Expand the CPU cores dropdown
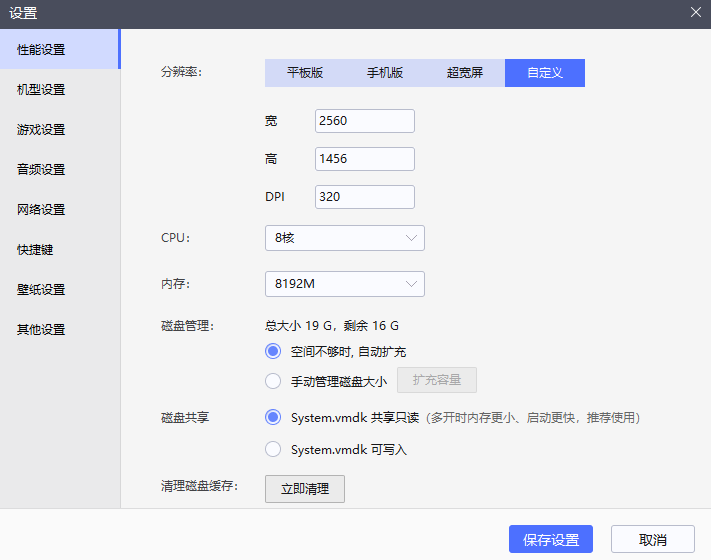Viewport: 711px width, 560px height. 344,238
